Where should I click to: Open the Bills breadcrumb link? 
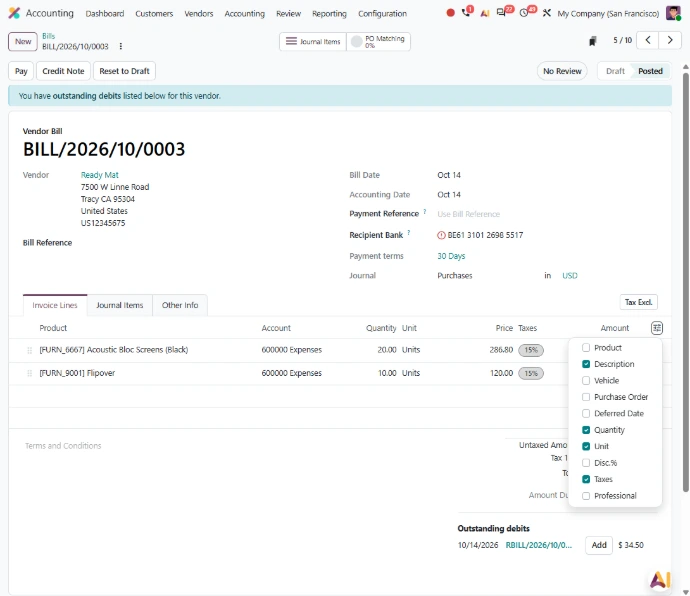(x=48, y=36)
